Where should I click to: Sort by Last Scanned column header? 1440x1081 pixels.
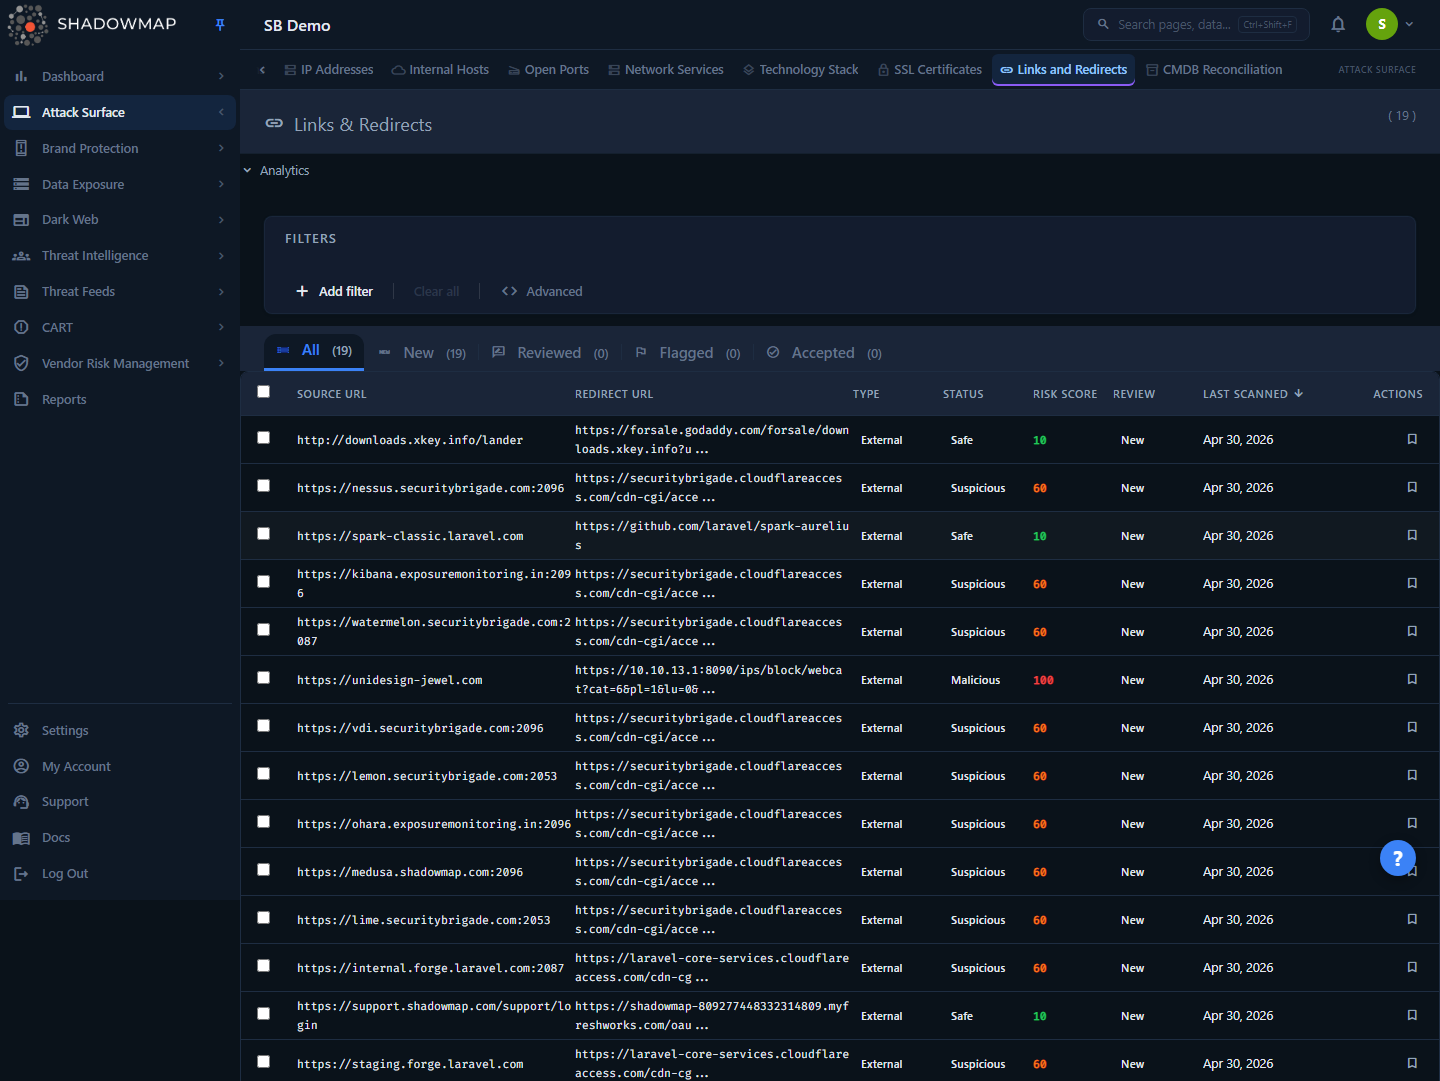1253,394
